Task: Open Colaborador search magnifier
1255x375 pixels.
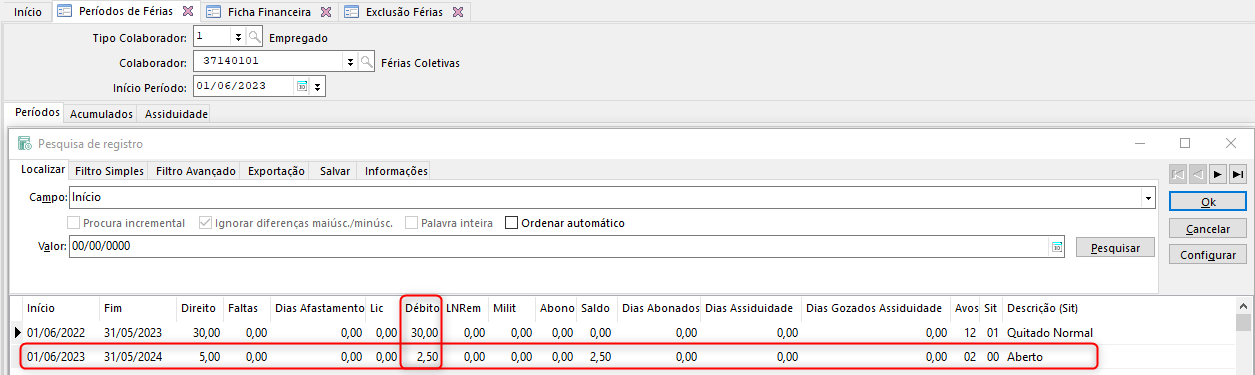Action: coord(367,62)
